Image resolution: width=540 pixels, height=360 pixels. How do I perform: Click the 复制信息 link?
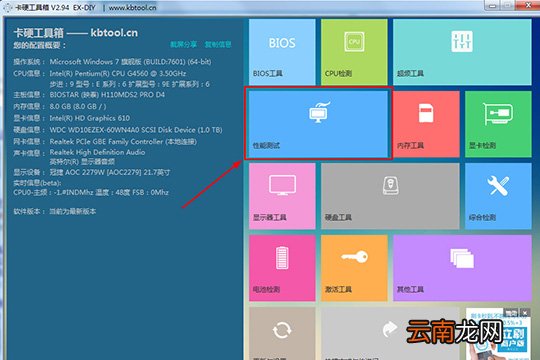coord(218,44)
